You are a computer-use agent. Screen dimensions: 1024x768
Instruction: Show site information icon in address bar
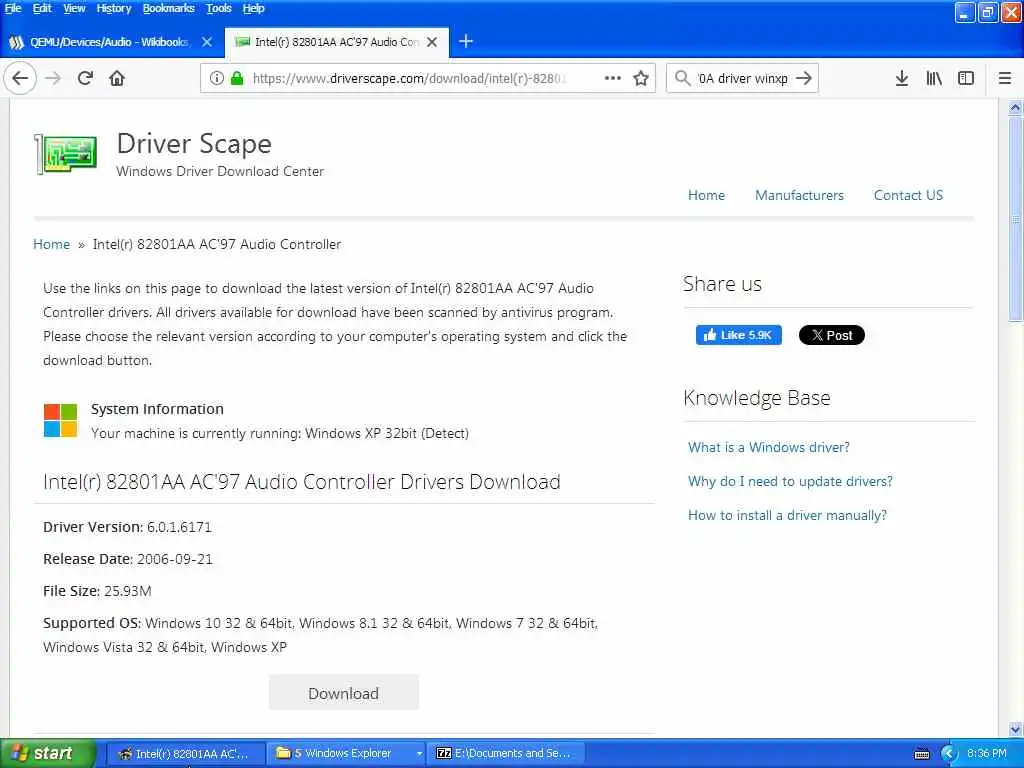[217, 78]
